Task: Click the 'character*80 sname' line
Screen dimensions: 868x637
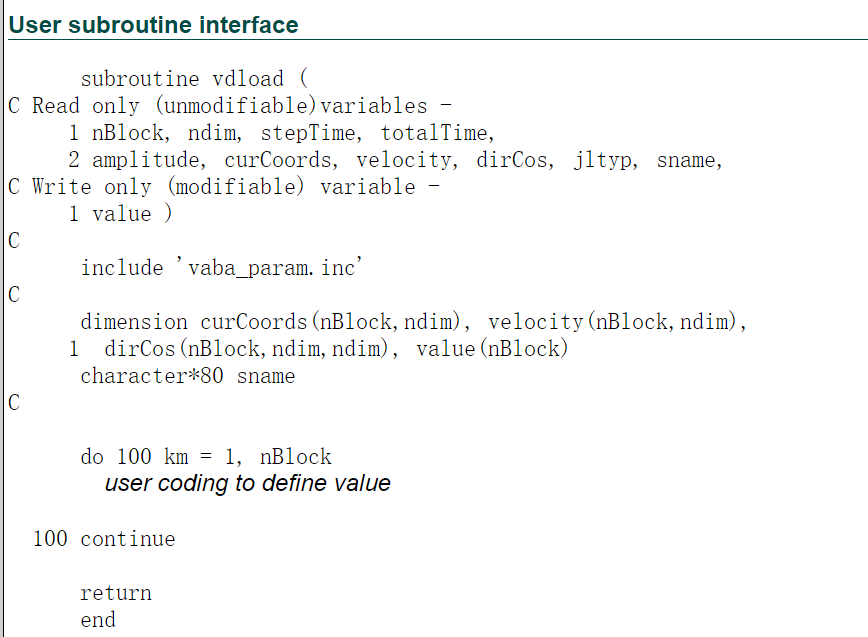Action: [x=188, y=376]
